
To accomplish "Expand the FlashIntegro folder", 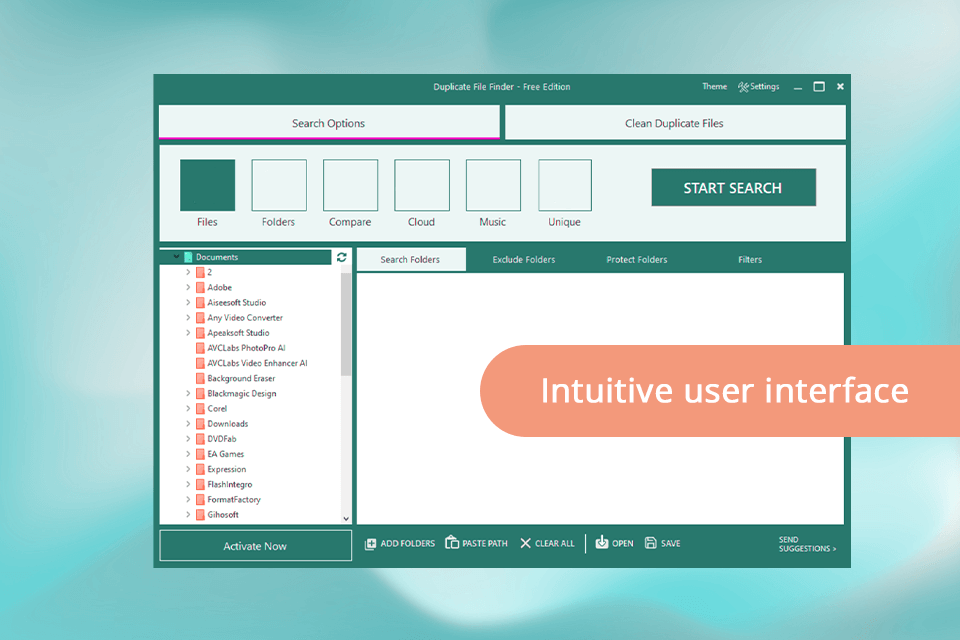I will point(188,484).
